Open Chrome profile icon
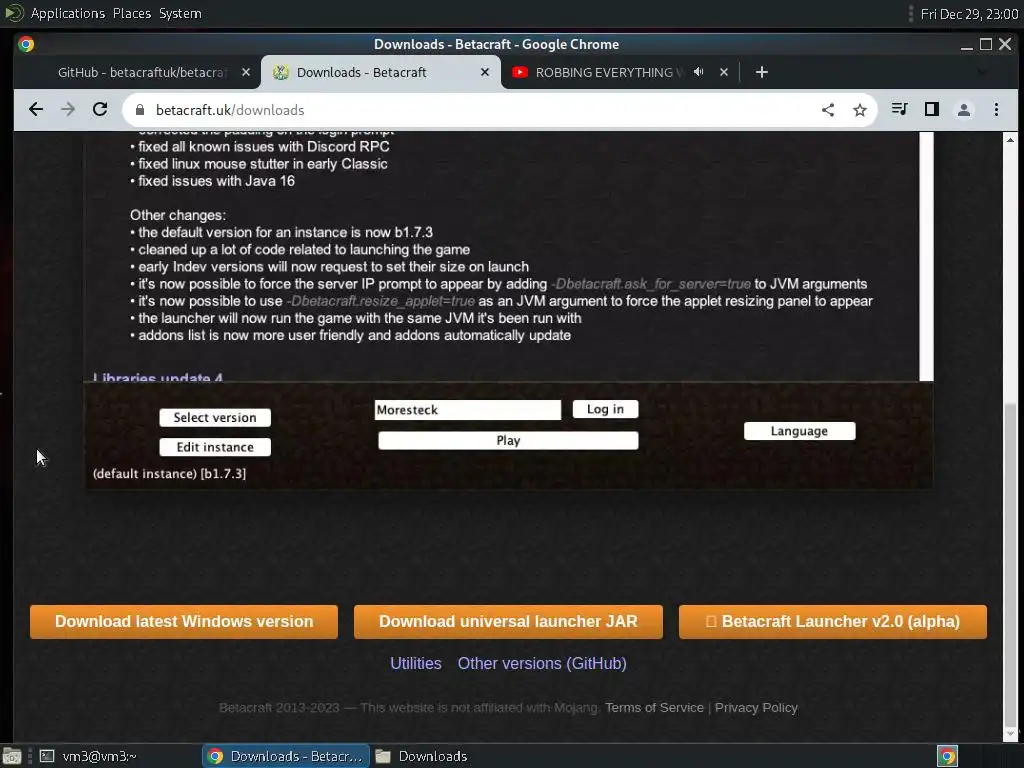 [x=964, y=110]
